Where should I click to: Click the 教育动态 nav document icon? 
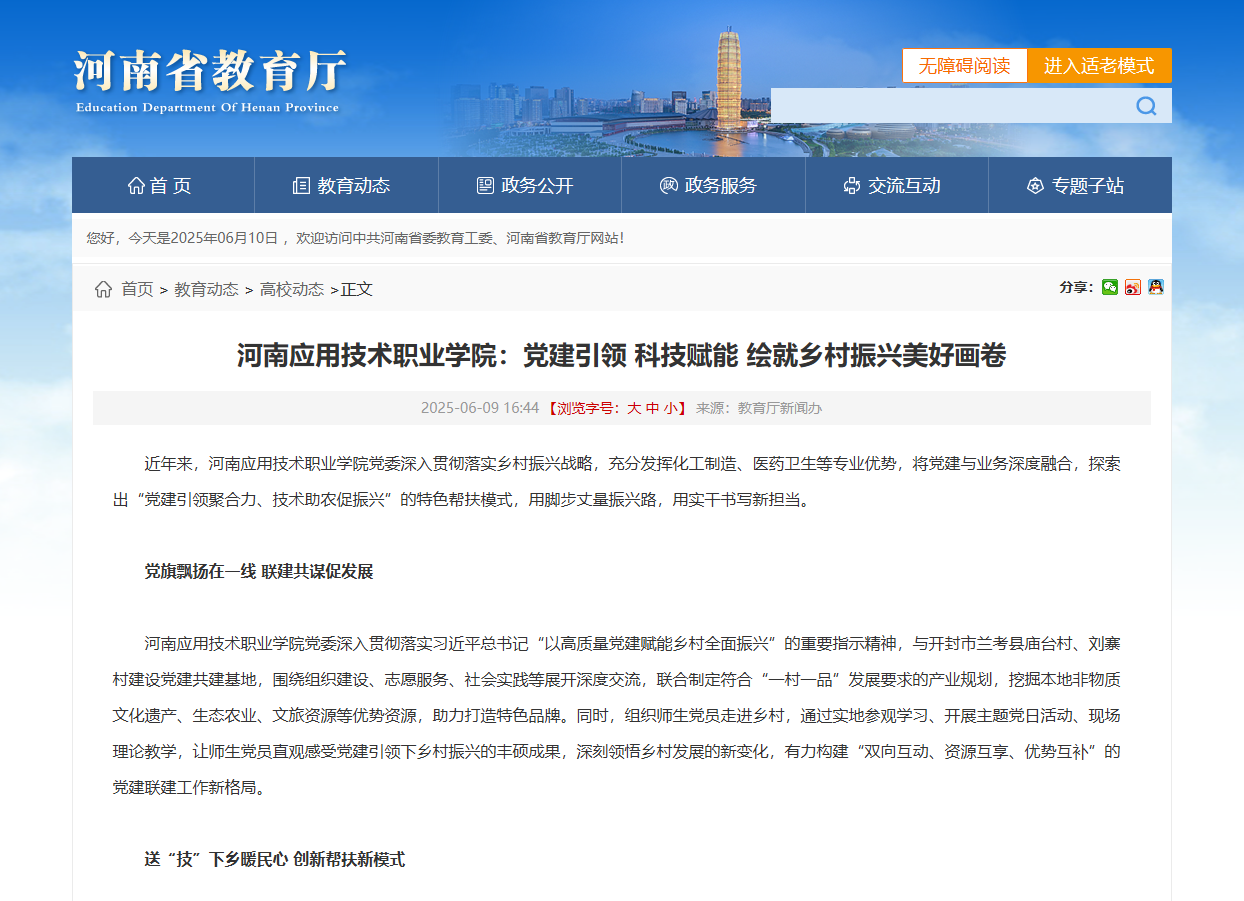[x=301, y=186]
